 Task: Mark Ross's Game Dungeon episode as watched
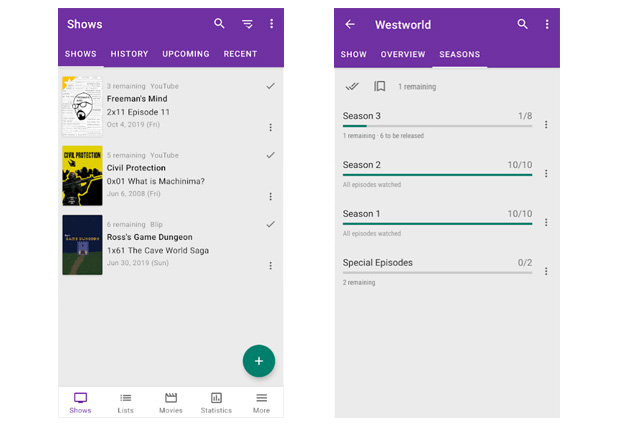pos(270,224)
